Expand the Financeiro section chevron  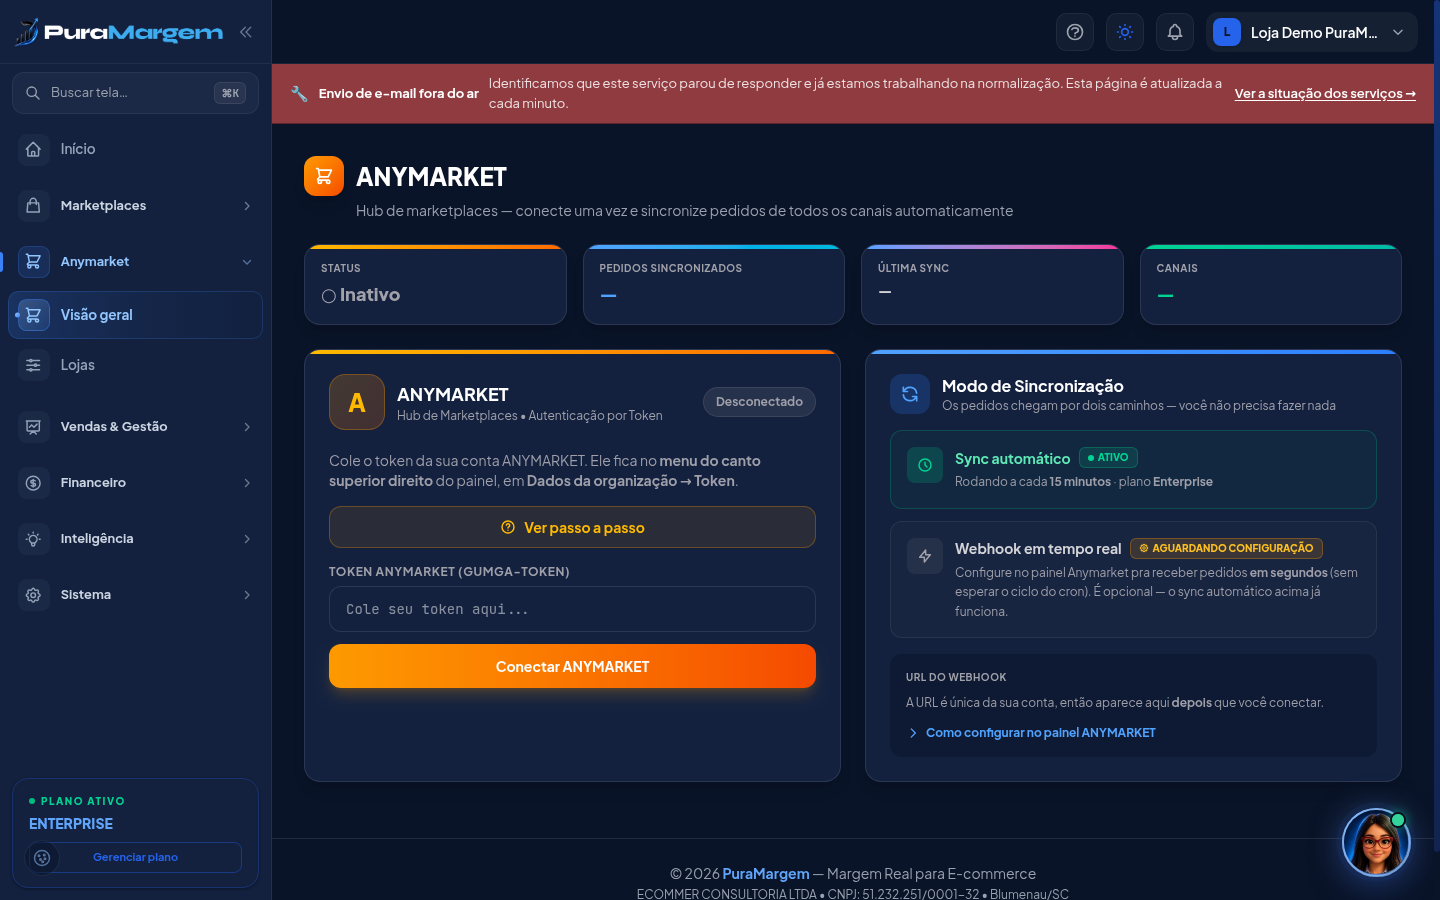click(x=247, y=483)
